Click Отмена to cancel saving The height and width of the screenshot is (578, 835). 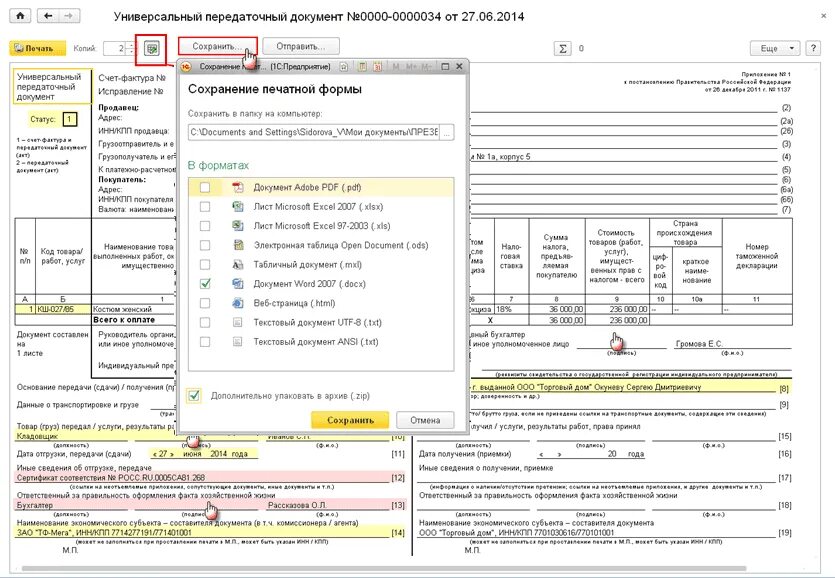425,420
